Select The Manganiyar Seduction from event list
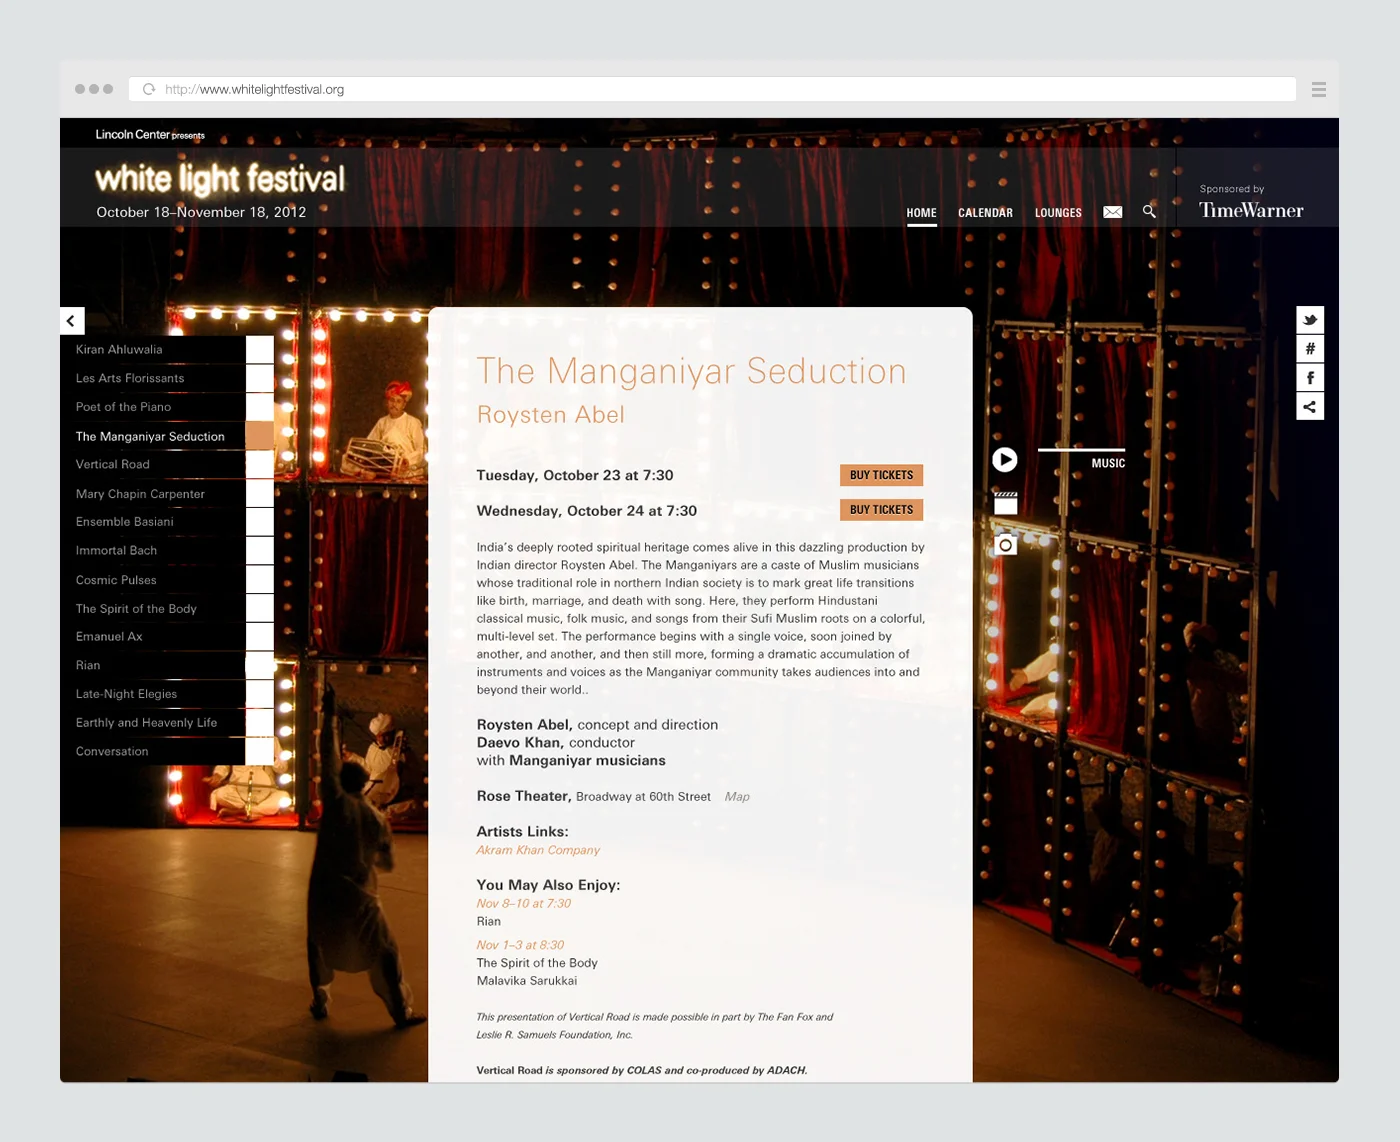The height and width of the screenshot is (1142, 1400). pyautogui.click(x=150, y=436)
